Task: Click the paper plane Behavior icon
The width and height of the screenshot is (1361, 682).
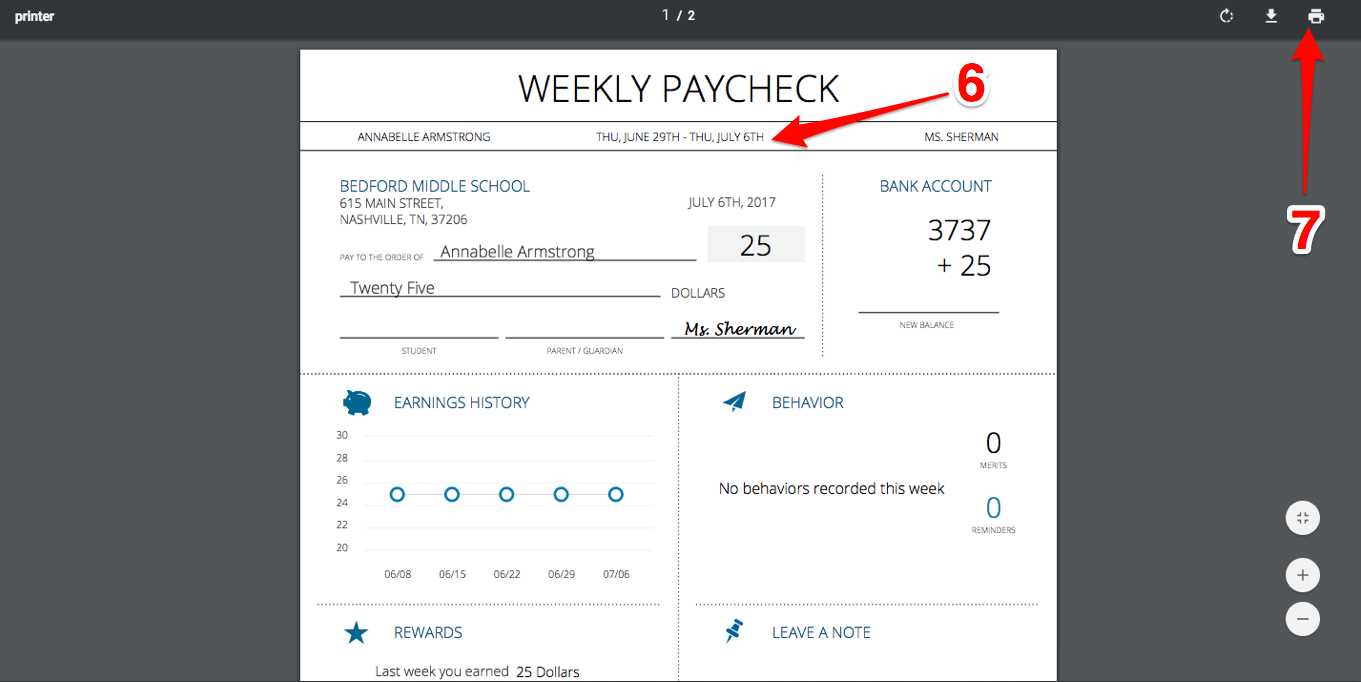Action: (734, 401)
